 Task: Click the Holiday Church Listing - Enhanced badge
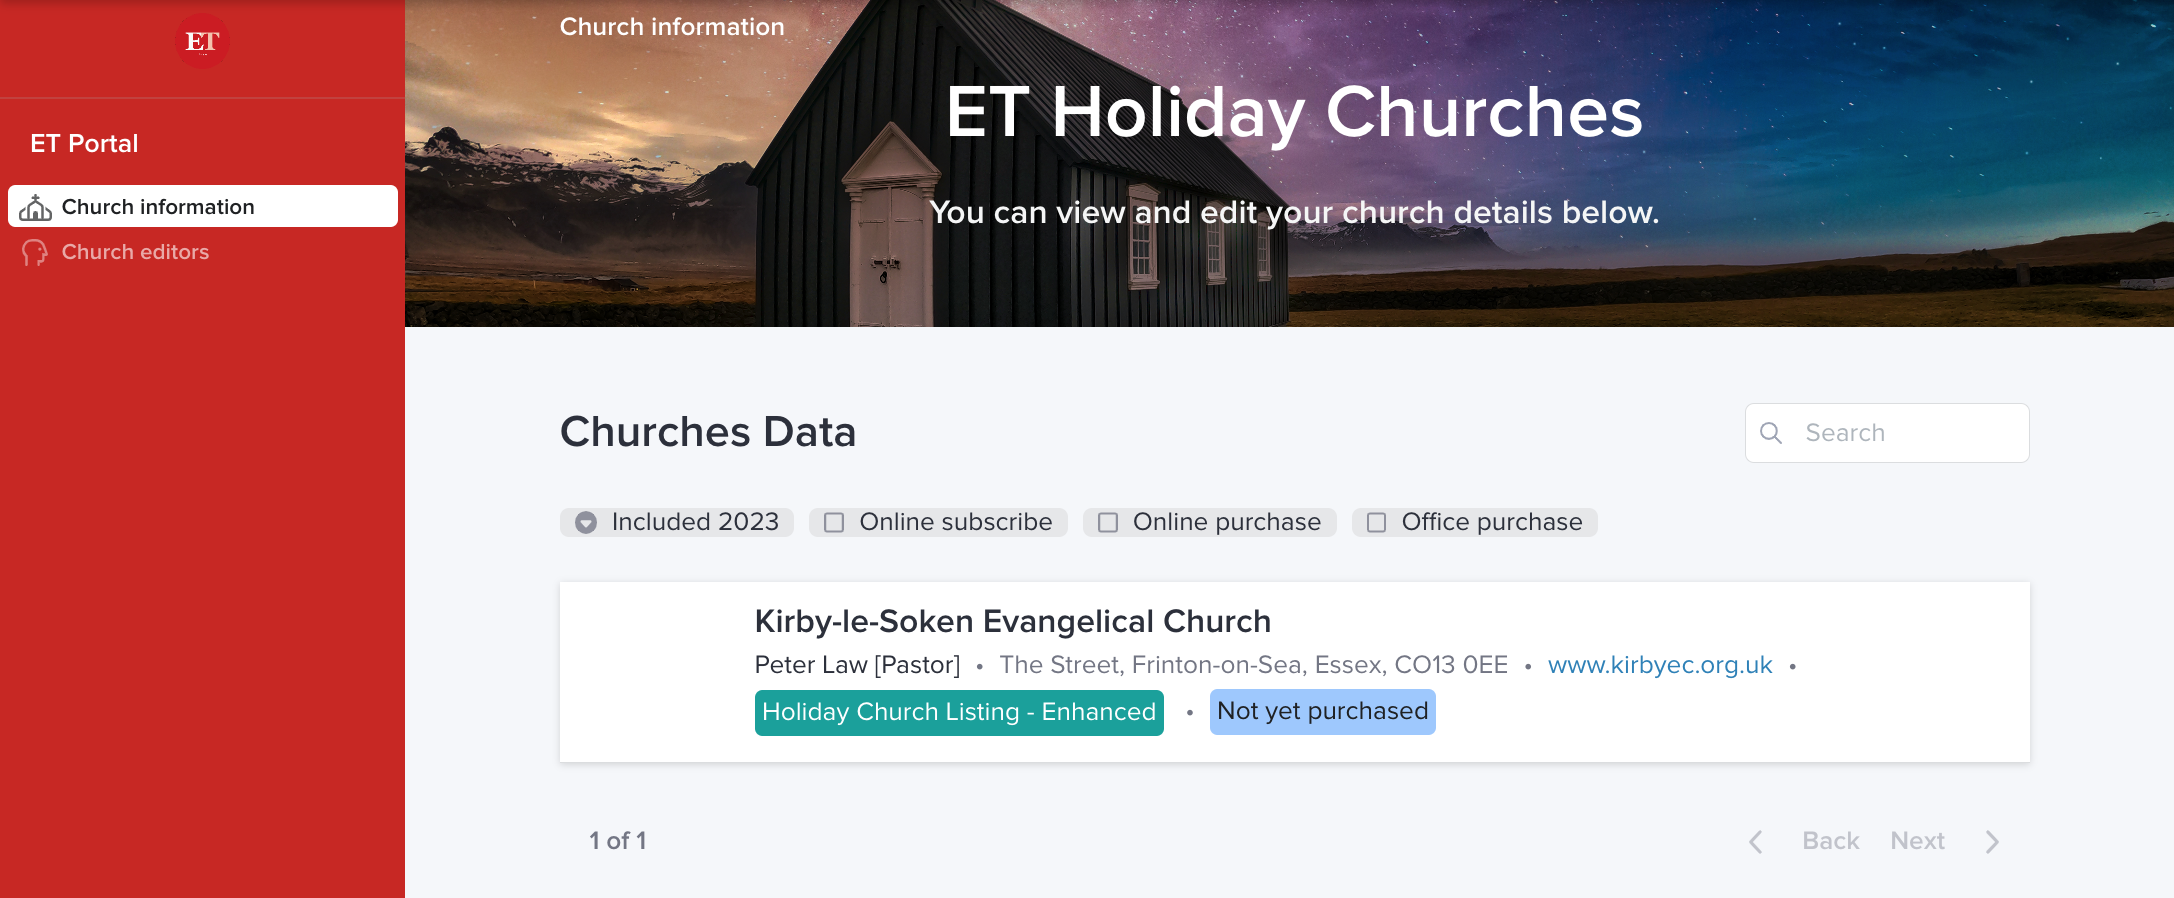pos(958,712)
